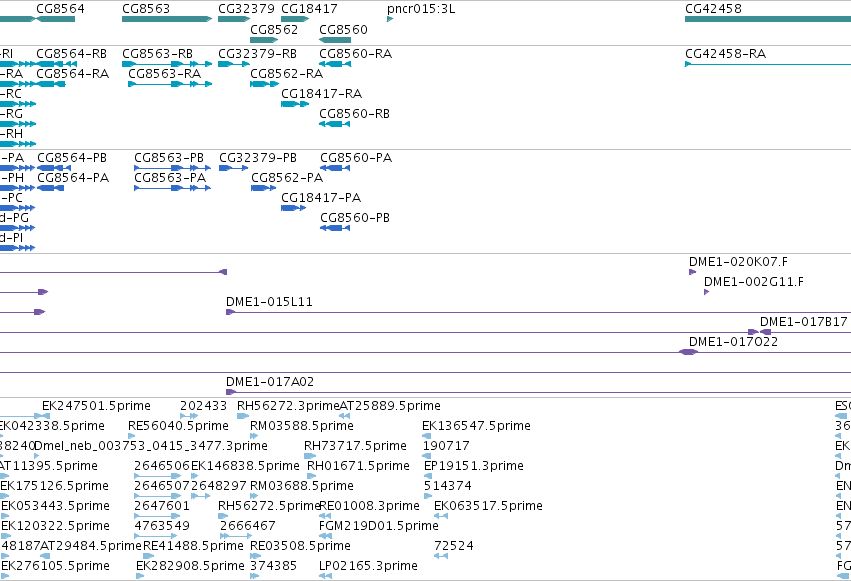Select protein CG8560-PA label
Viewport: 851px width, 581px height.
pos(356,158)
